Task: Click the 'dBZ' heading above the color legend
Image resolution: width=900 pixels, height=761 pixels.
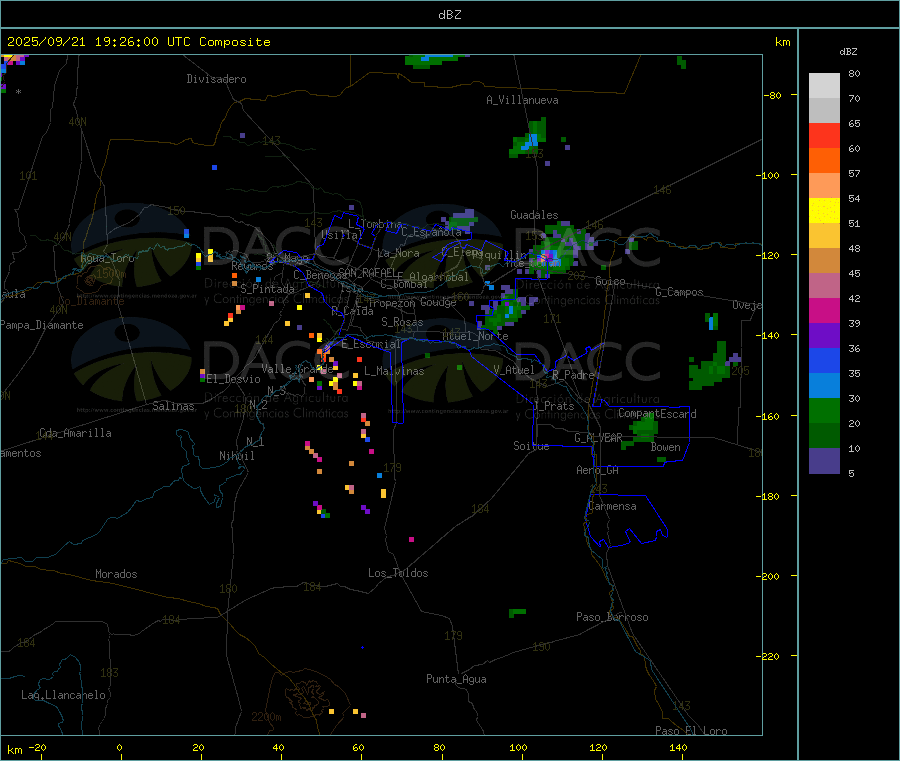Action: [x=848, y=52]
